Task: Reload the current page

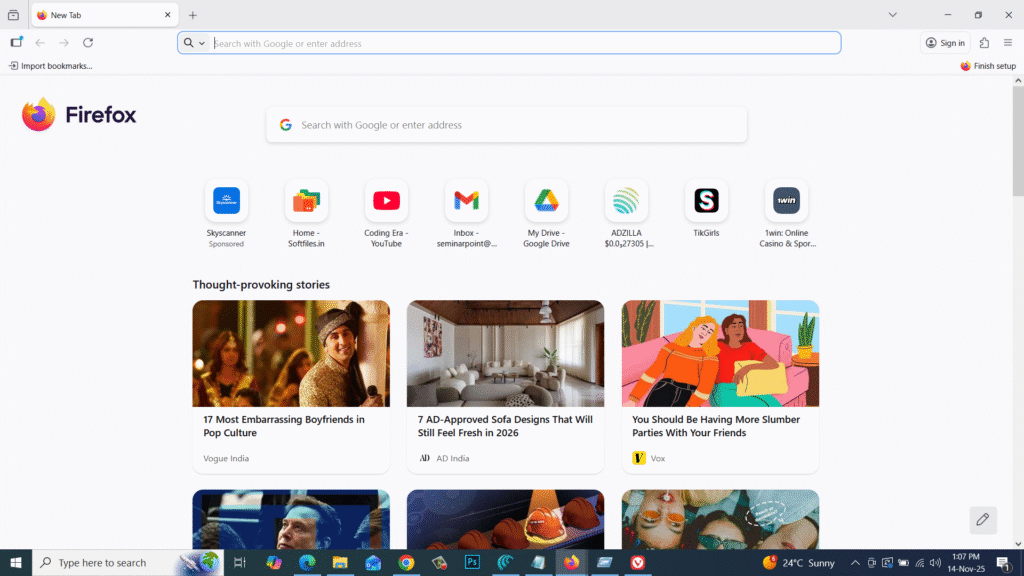Action: click(88, 42)
